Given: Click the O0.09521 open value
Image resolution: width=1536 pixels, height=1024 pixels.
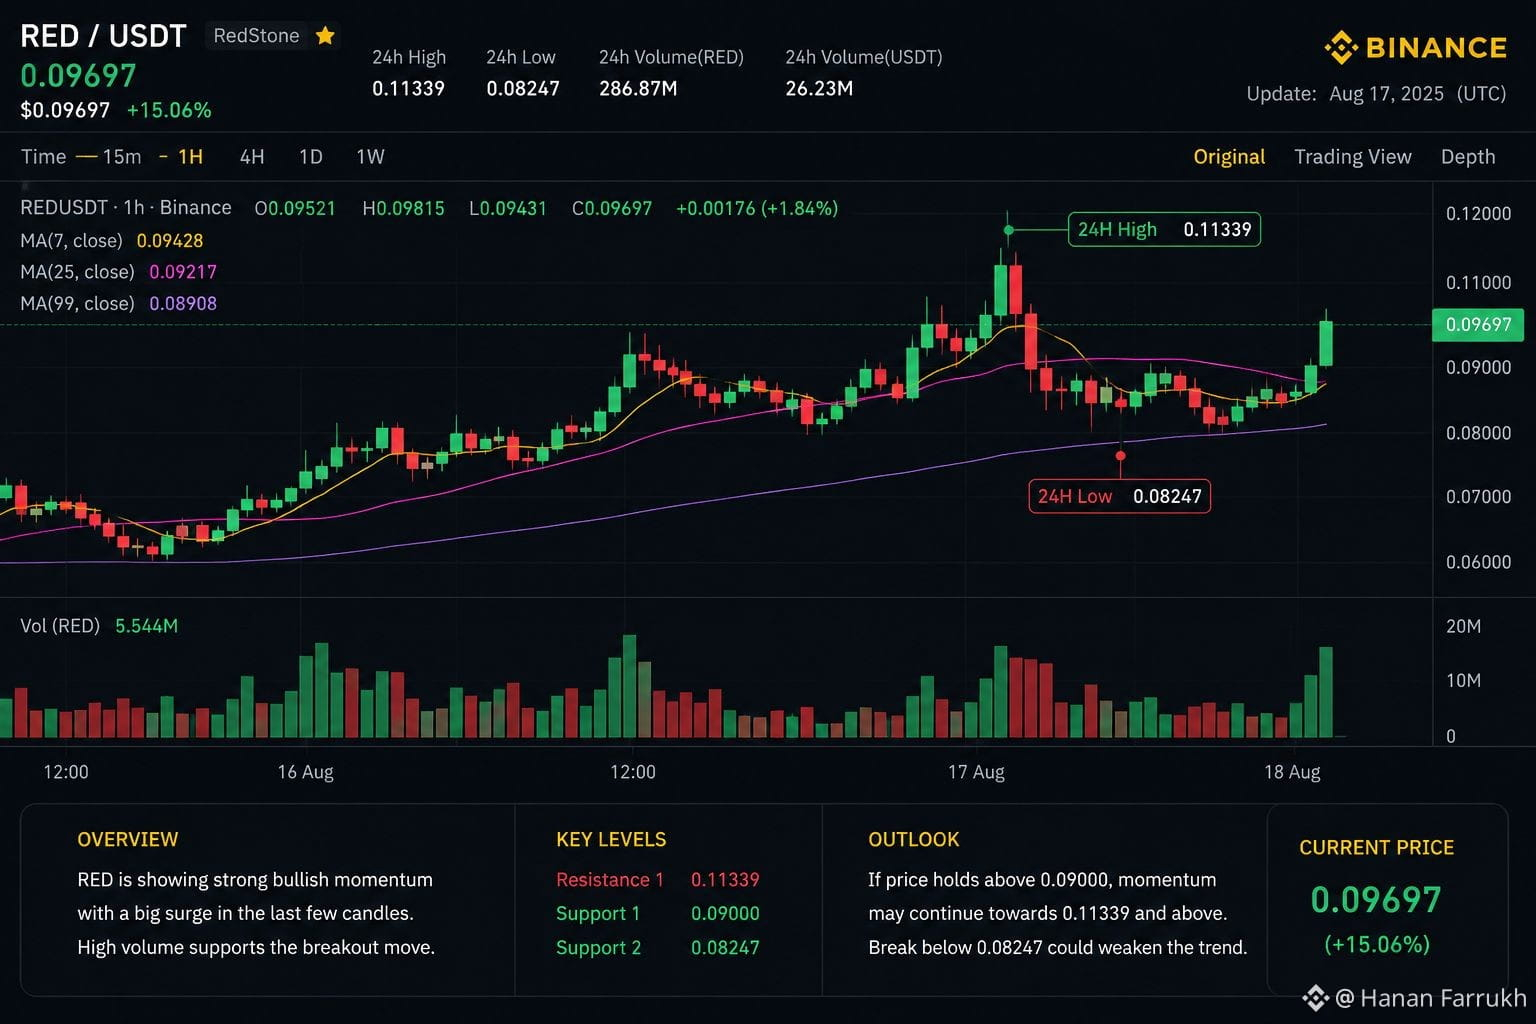Looking at the screenshot, I should tap(295, 208).
